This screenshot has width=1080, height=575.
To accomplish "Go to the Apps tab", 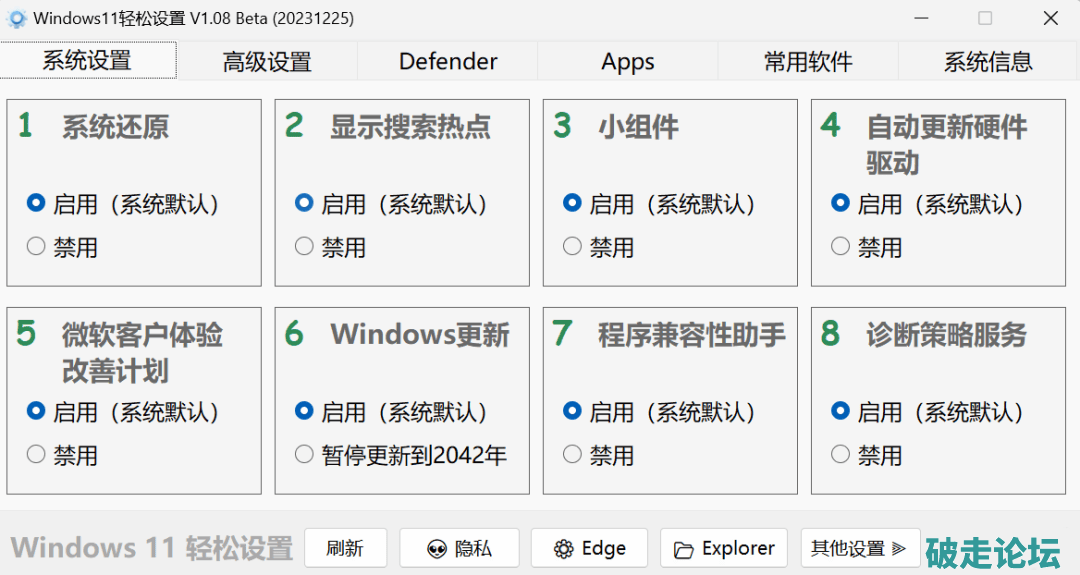I will 628,62.
